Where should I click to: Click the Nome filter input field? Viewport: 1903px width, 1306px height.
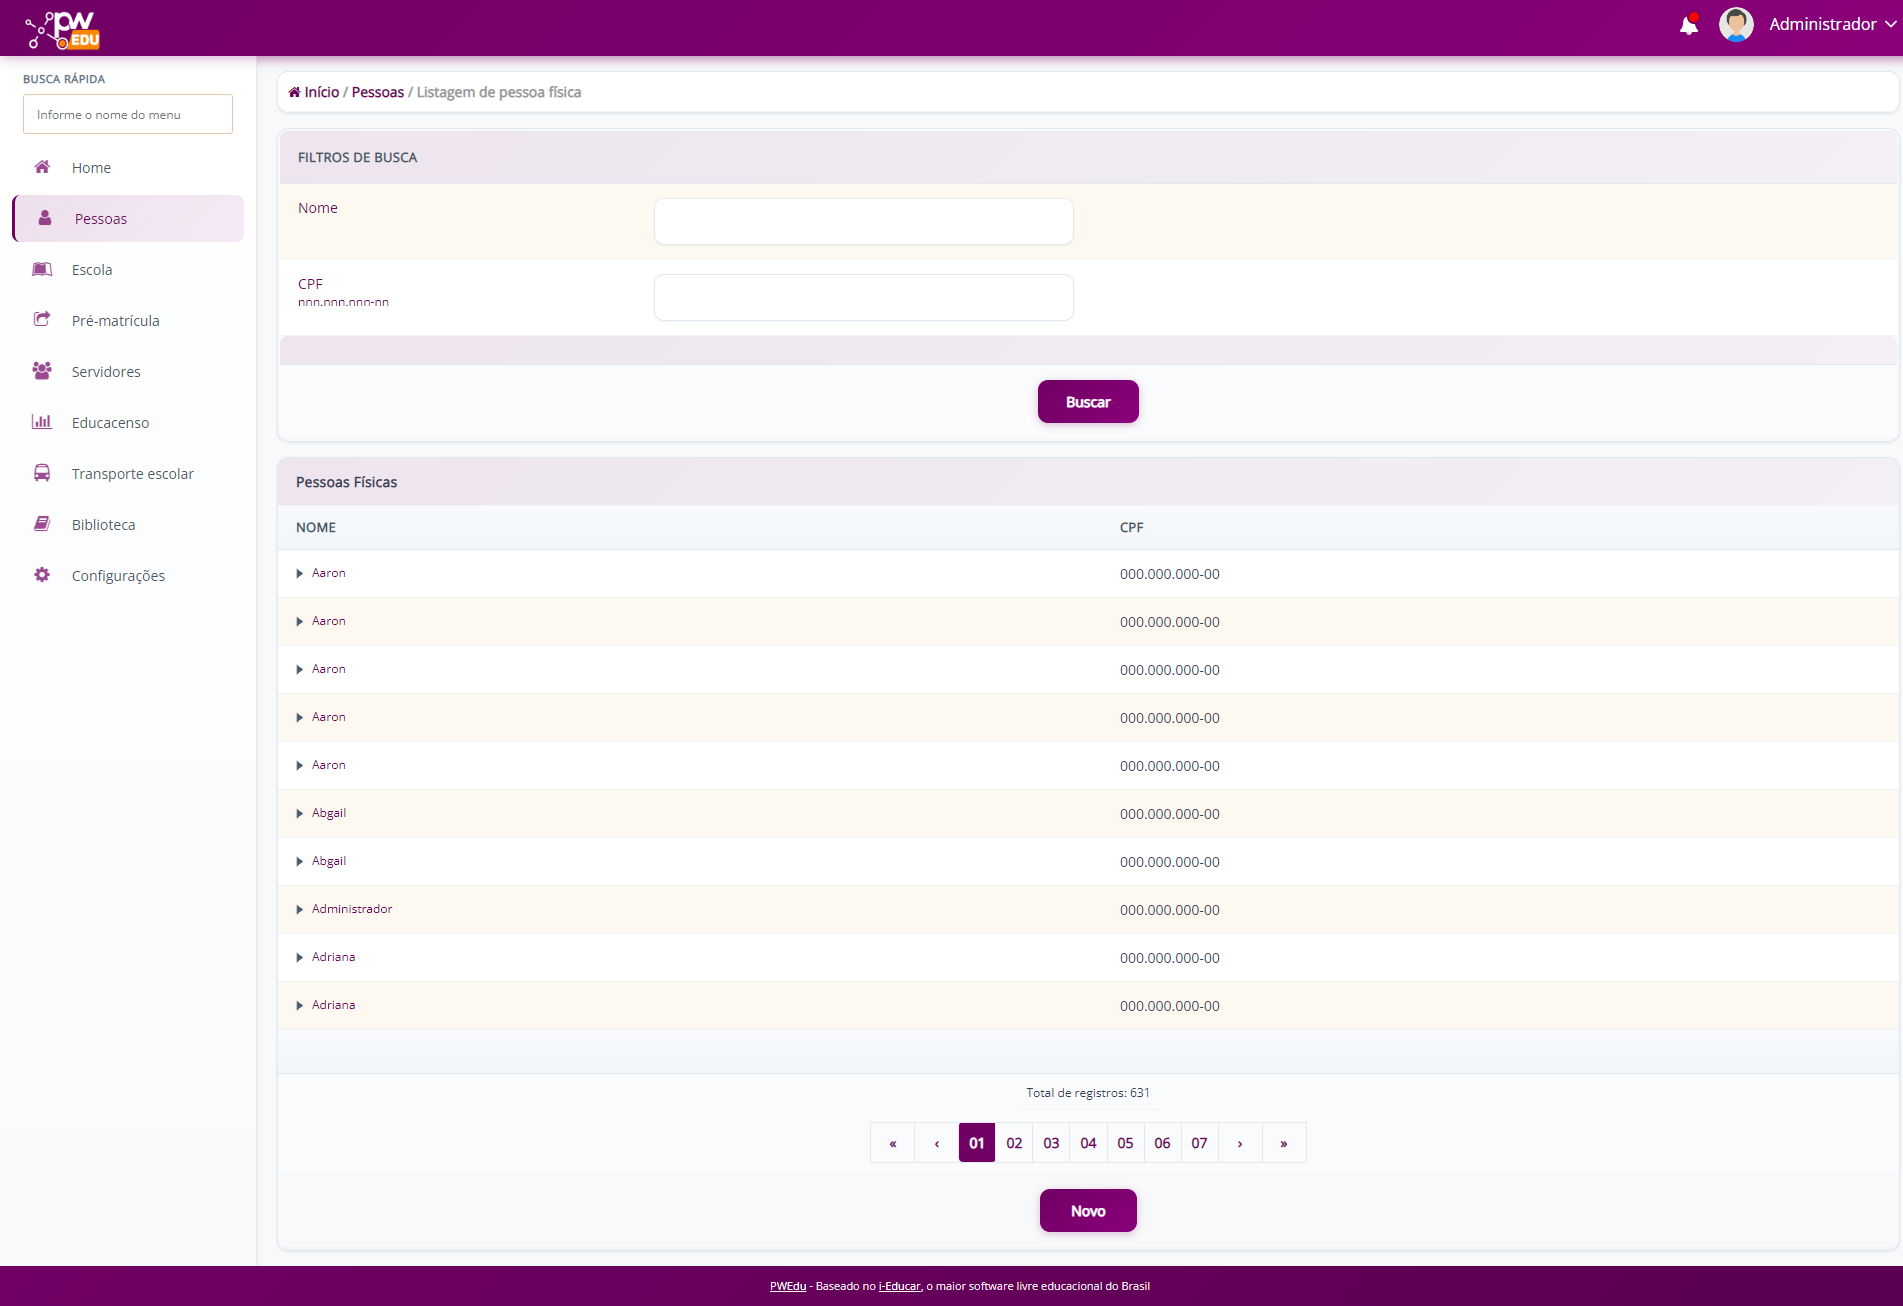point(863,221)
